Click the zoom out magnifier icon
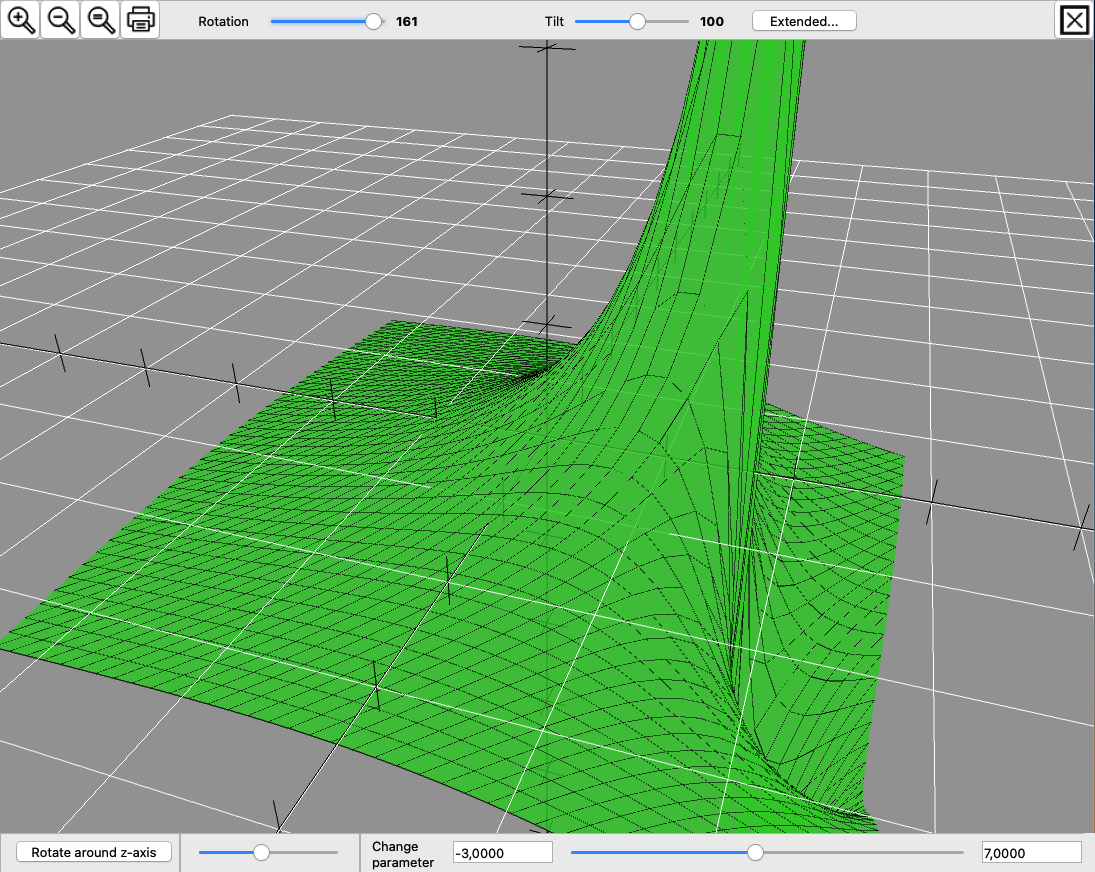 [x=61, y=20]
